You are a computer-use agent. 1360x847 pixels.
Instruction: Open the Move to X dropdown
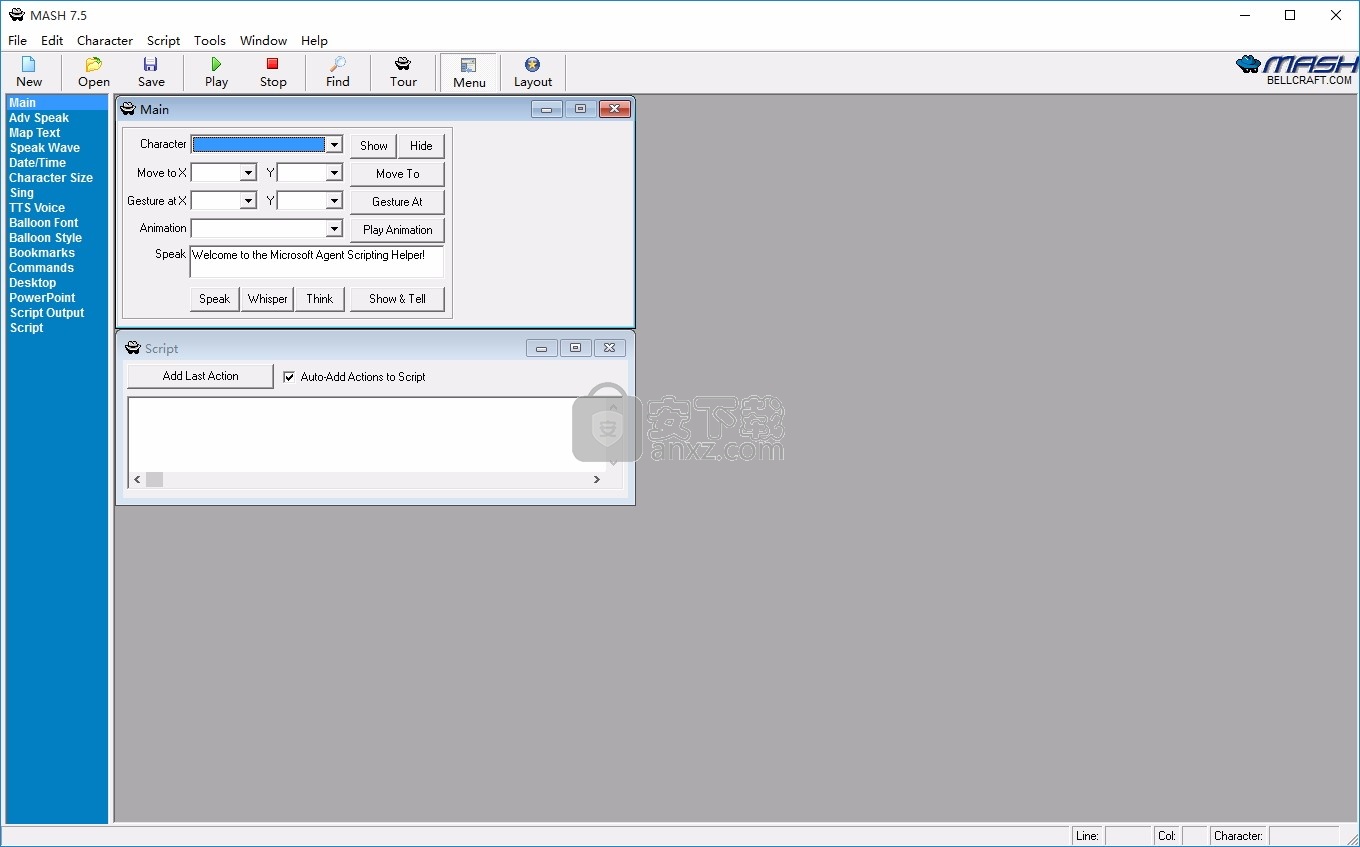click(x=248, y=173)
